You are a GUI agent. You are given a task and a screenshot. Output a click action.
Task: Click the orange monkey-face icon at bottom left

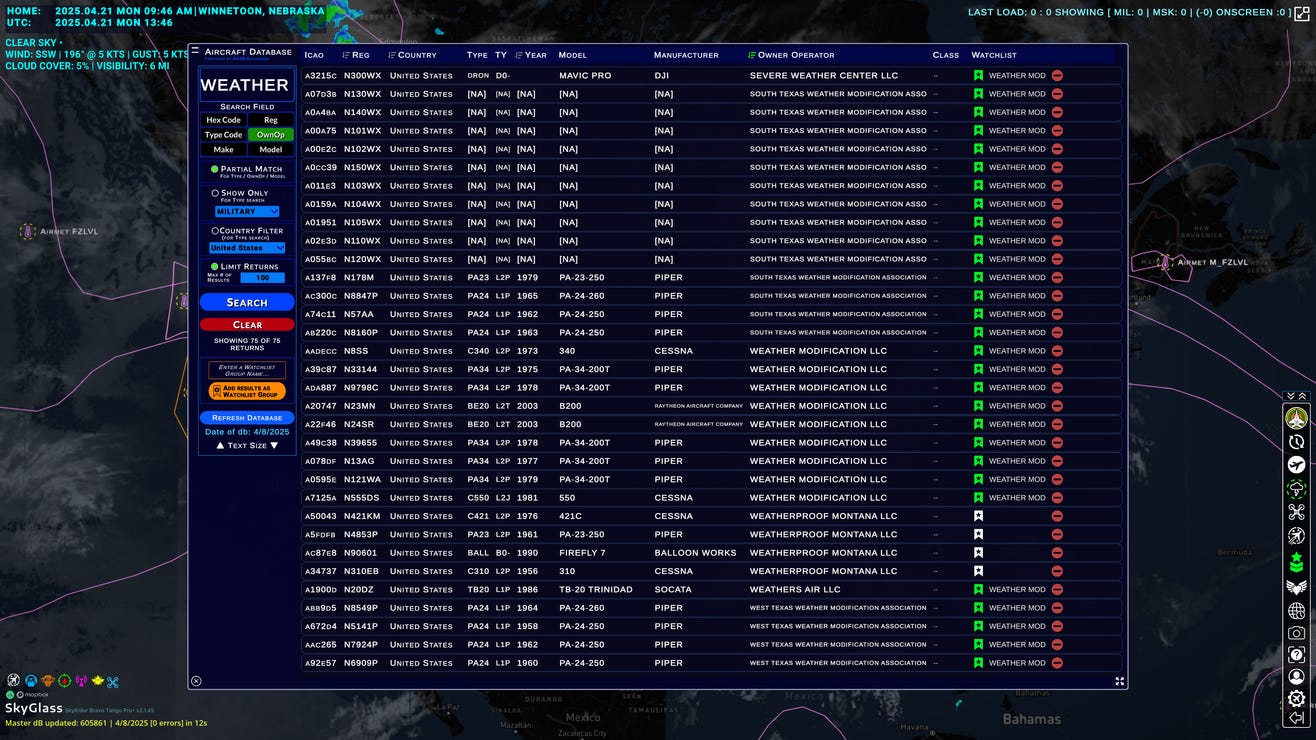click(48, 681)
